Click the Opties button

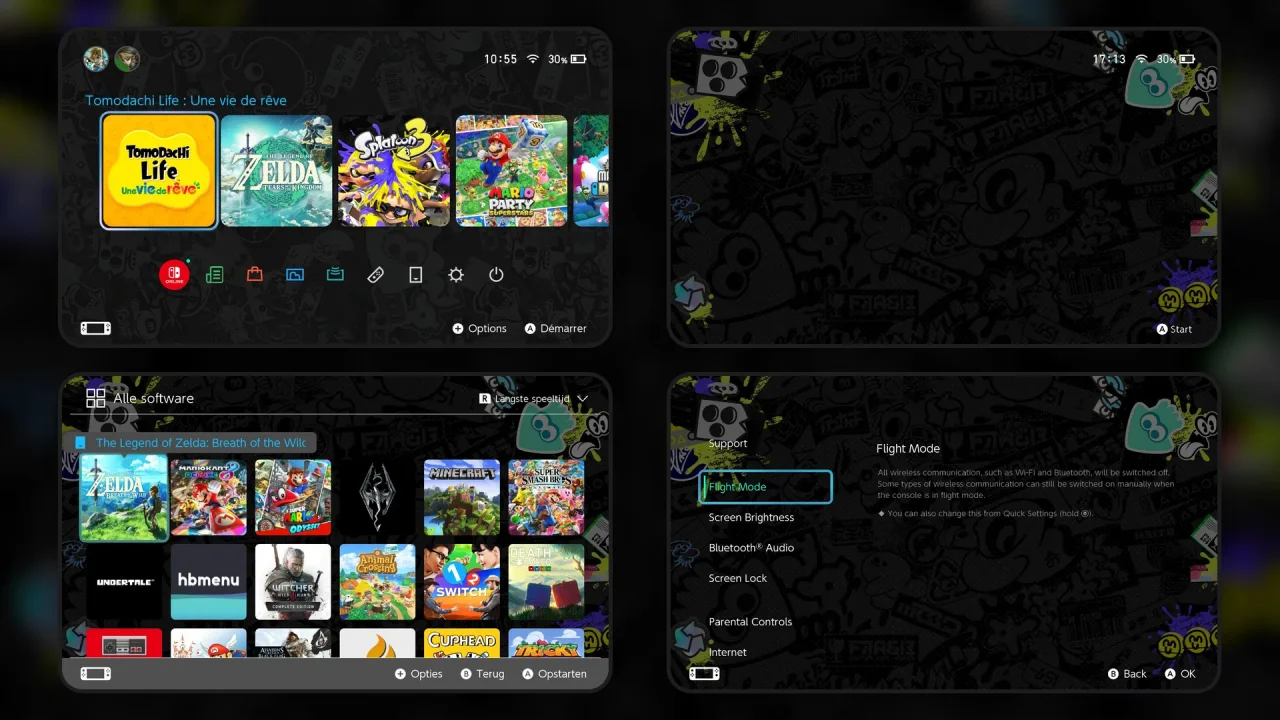(419, 674)
